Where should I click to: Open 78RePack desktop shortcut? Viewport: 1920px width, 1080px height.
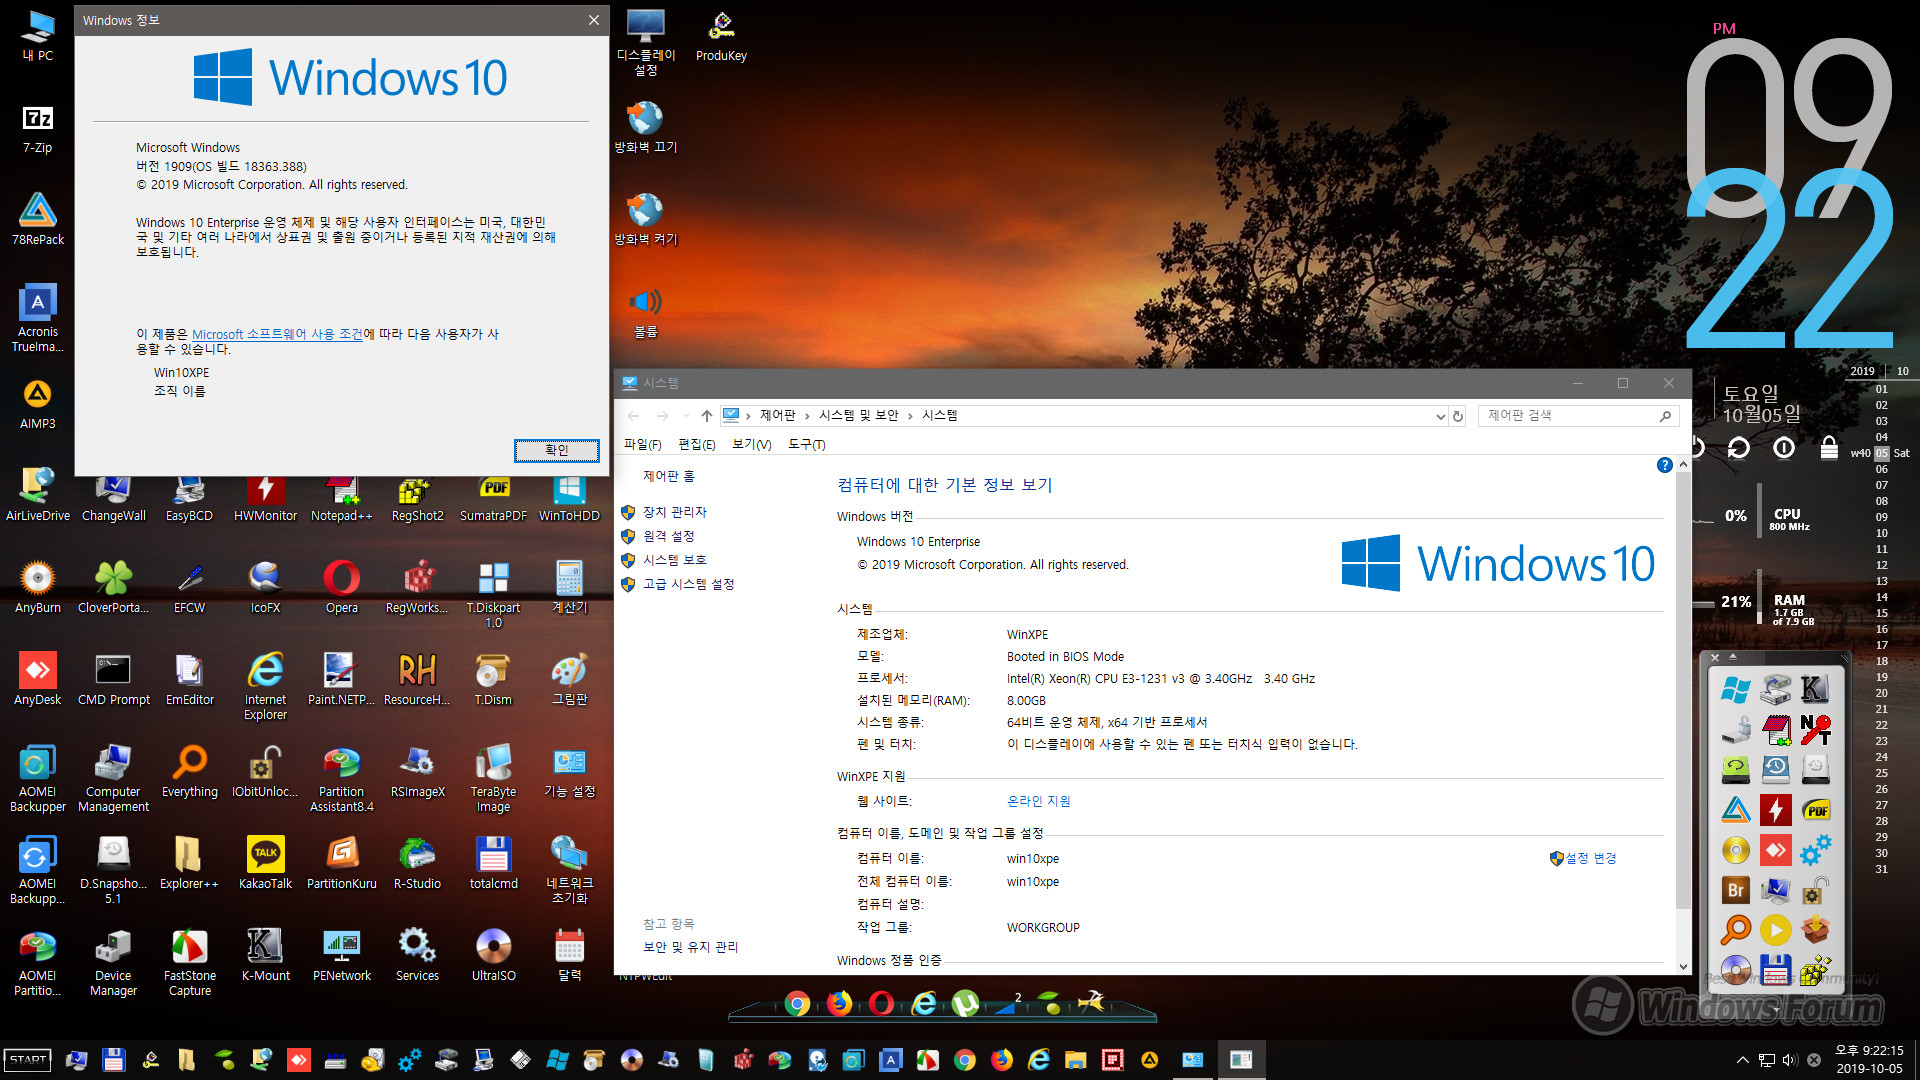pyautogui.click(x=38, y=219)
